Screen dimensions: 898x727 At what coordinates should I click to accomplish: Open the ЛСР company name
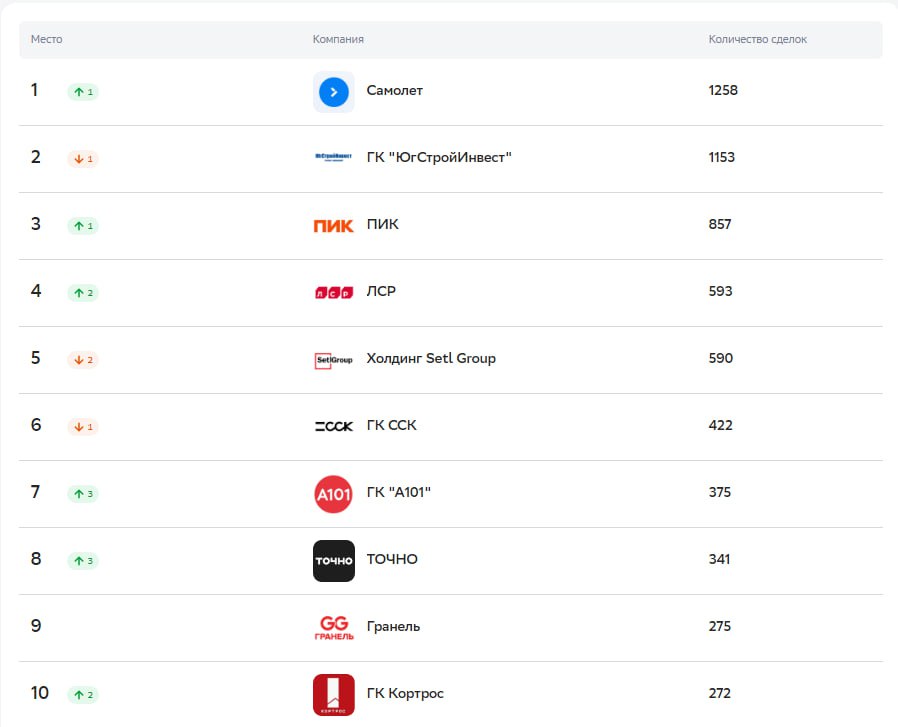click(x=381, y=291)
